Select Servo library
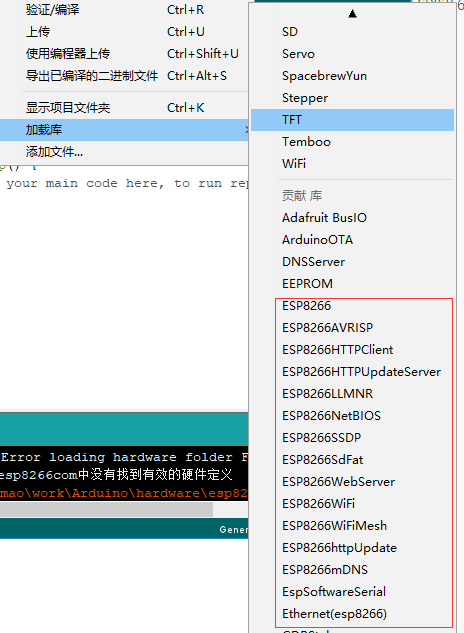 [353, 54]
